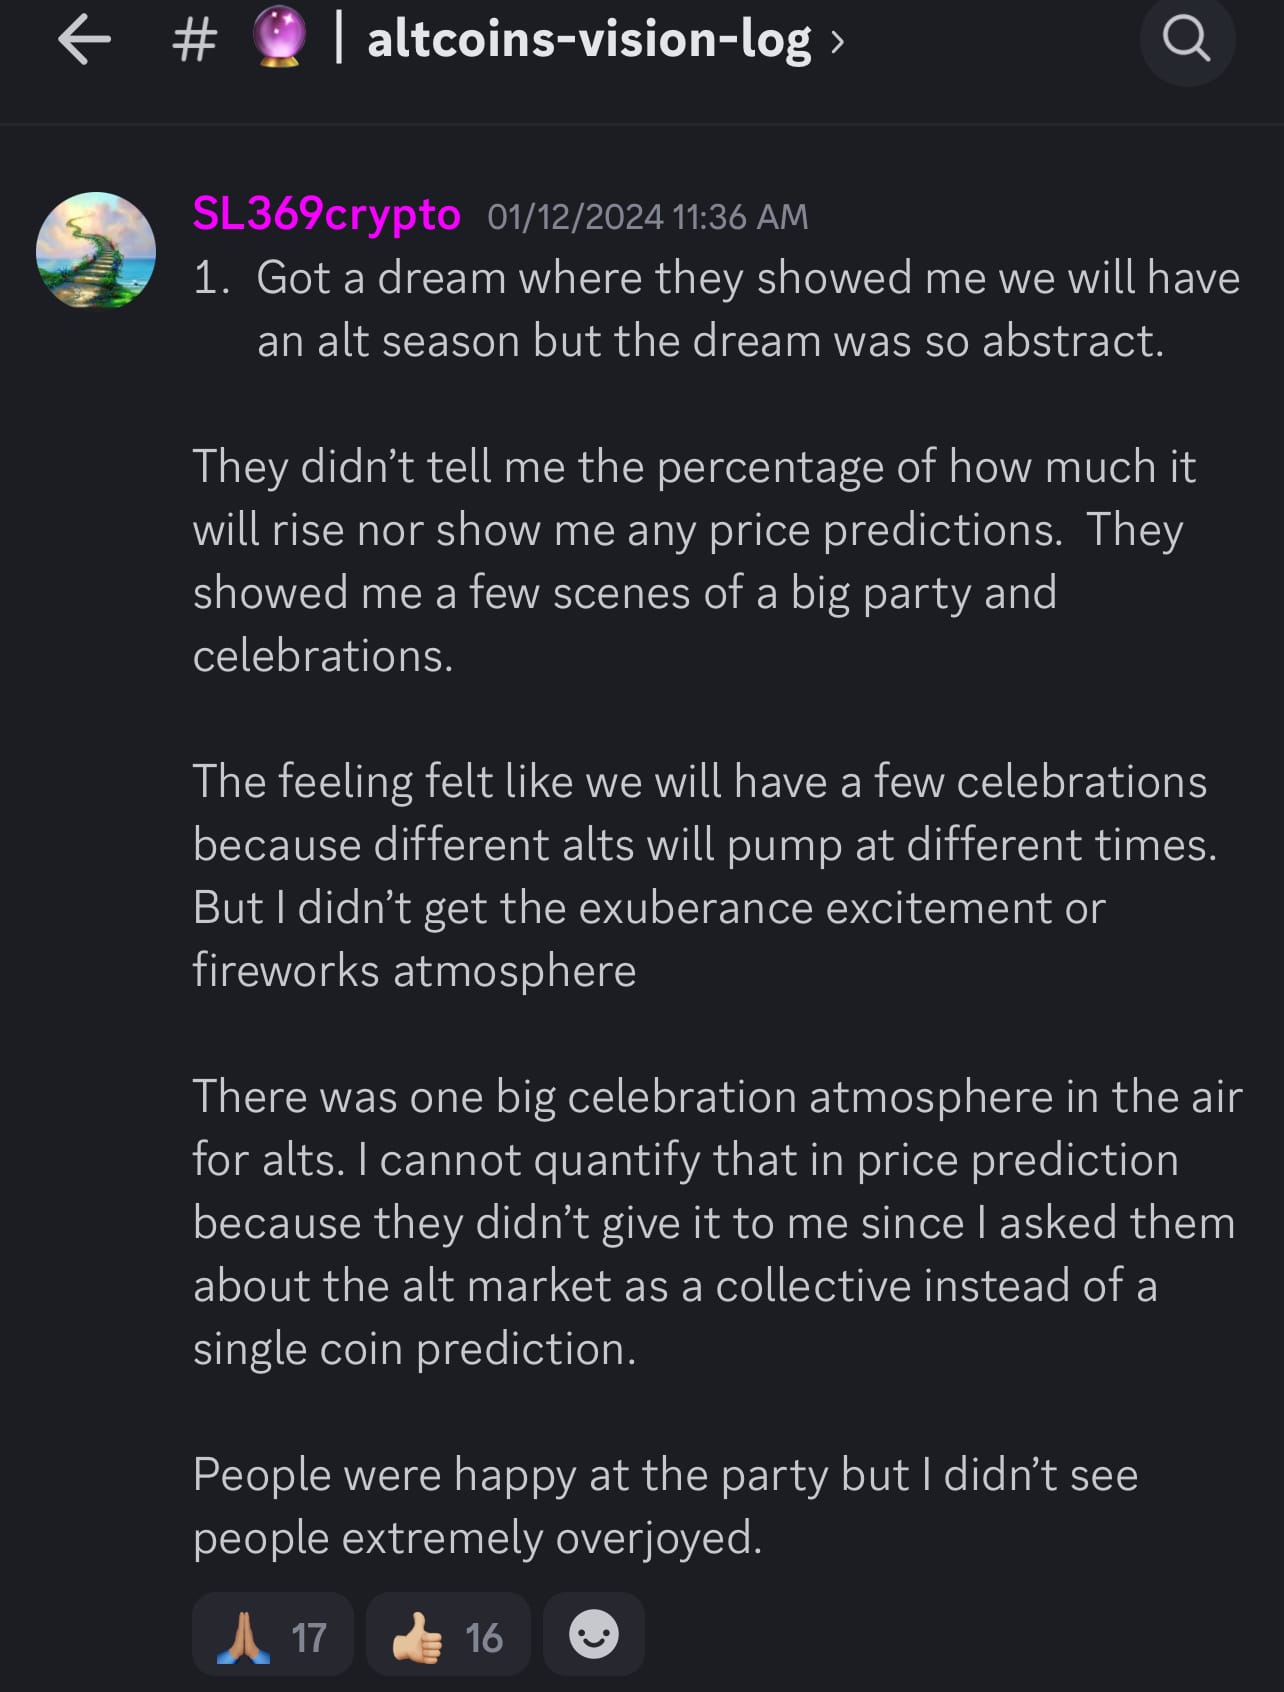The image size is (1284, 1692).
Task: Open the add reaction smiley button
Action: 593,1635
